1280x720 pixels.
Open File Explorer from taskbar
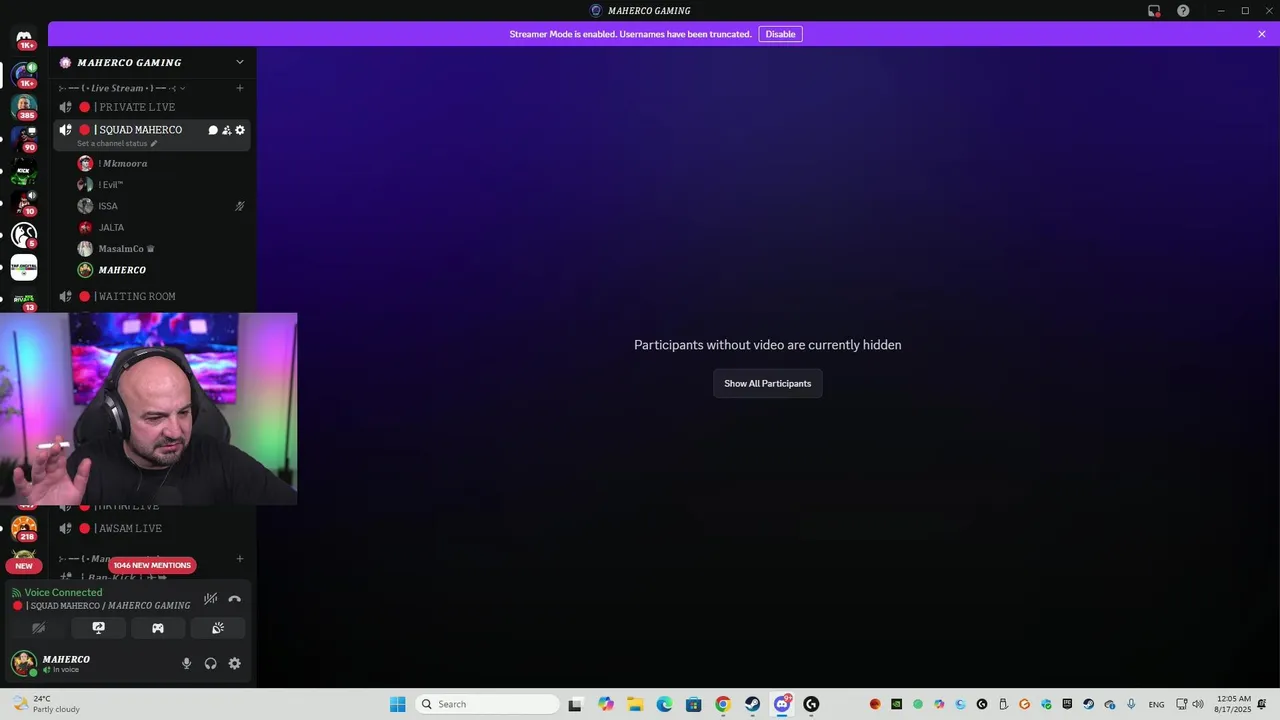(634, 704)
